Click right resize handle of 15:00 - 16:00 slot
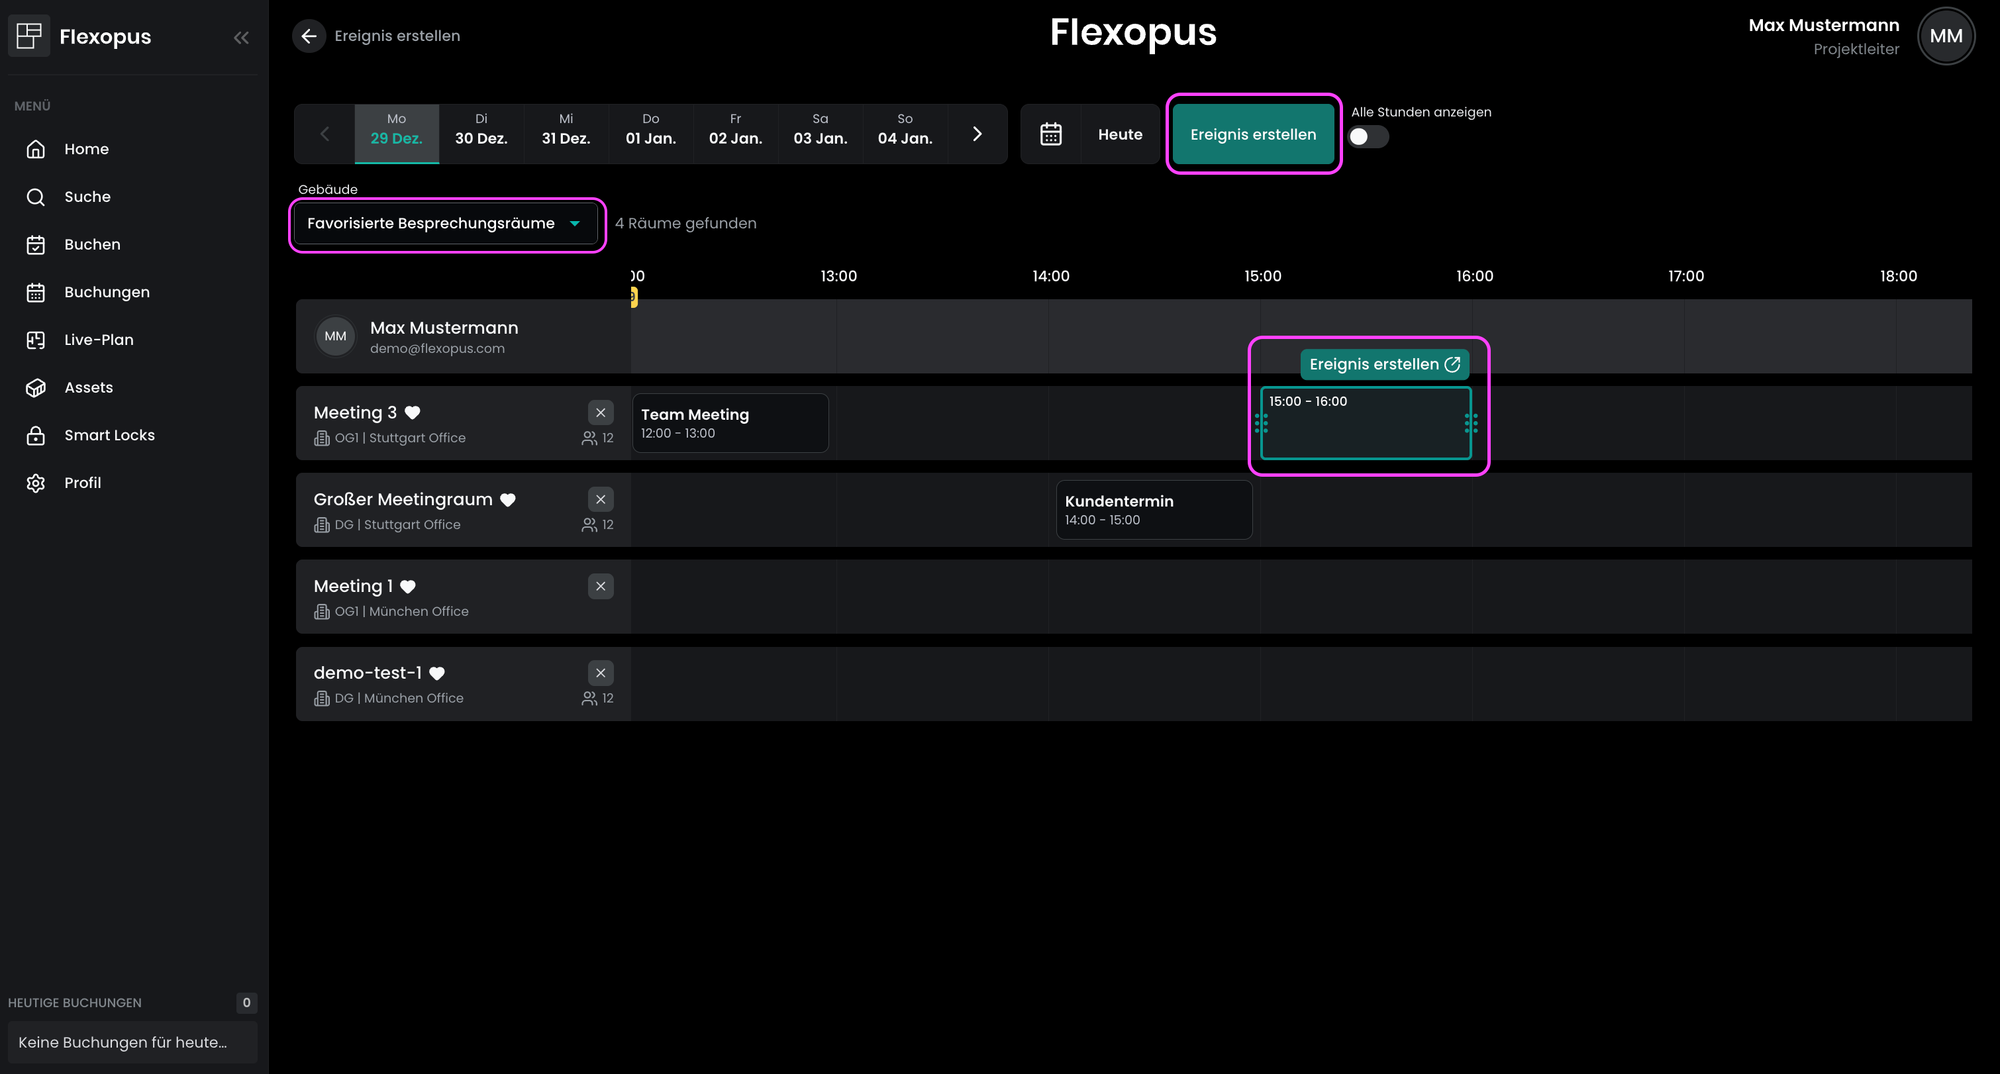Image resolution: width=2000 pixels, height=1074 pixels. [x=1470, y=423]
